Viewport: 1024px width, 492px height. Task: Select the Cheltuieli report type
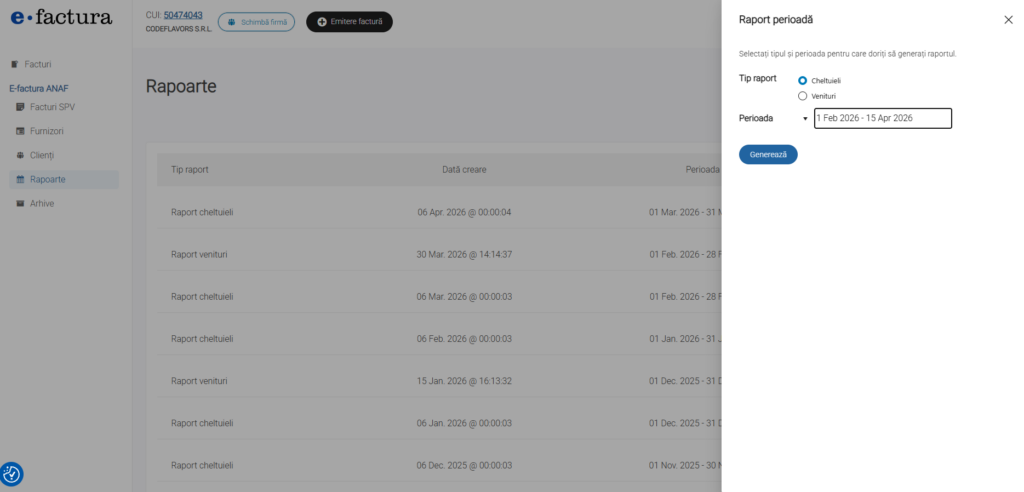click(803, 80)
